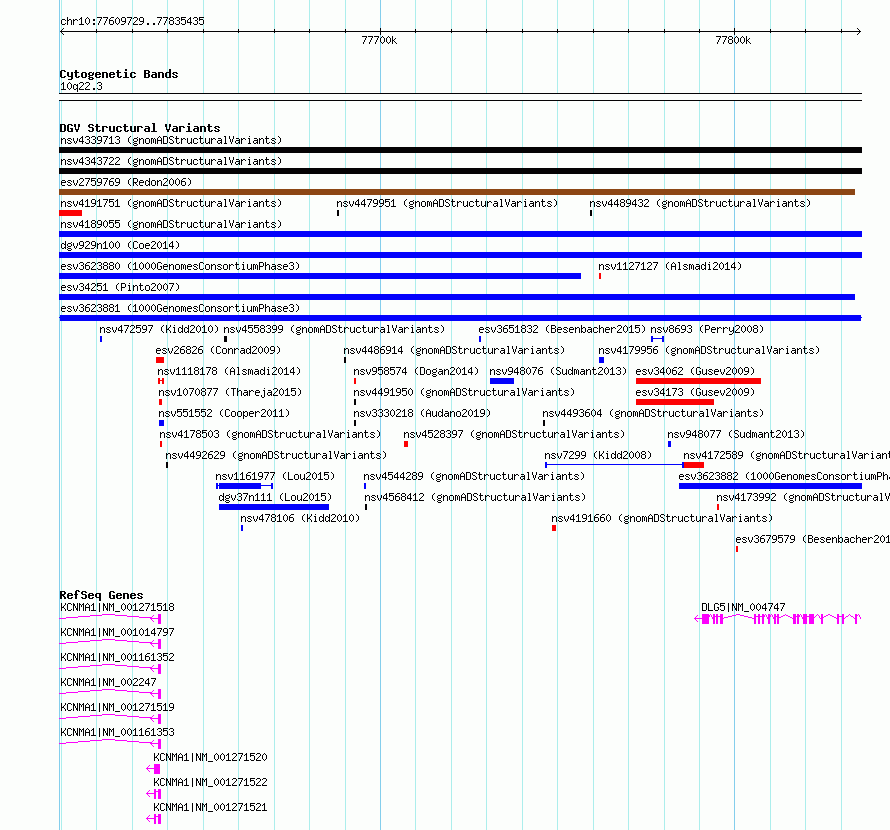Click the red nsv4191751 variant bar
Image resolution: width=890 pixels, height=830 pixels.
[x=70, y=213]
